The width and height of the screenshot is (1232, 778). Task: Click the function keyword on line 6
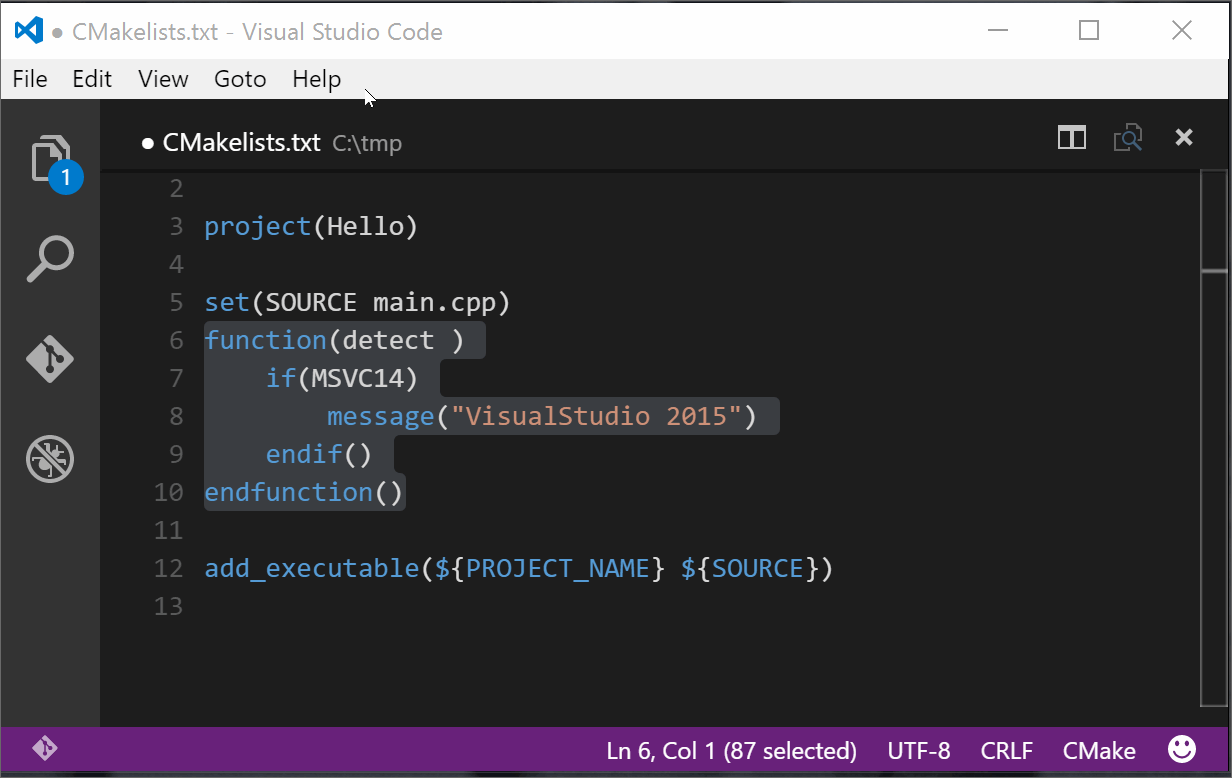tap(266, 340)
